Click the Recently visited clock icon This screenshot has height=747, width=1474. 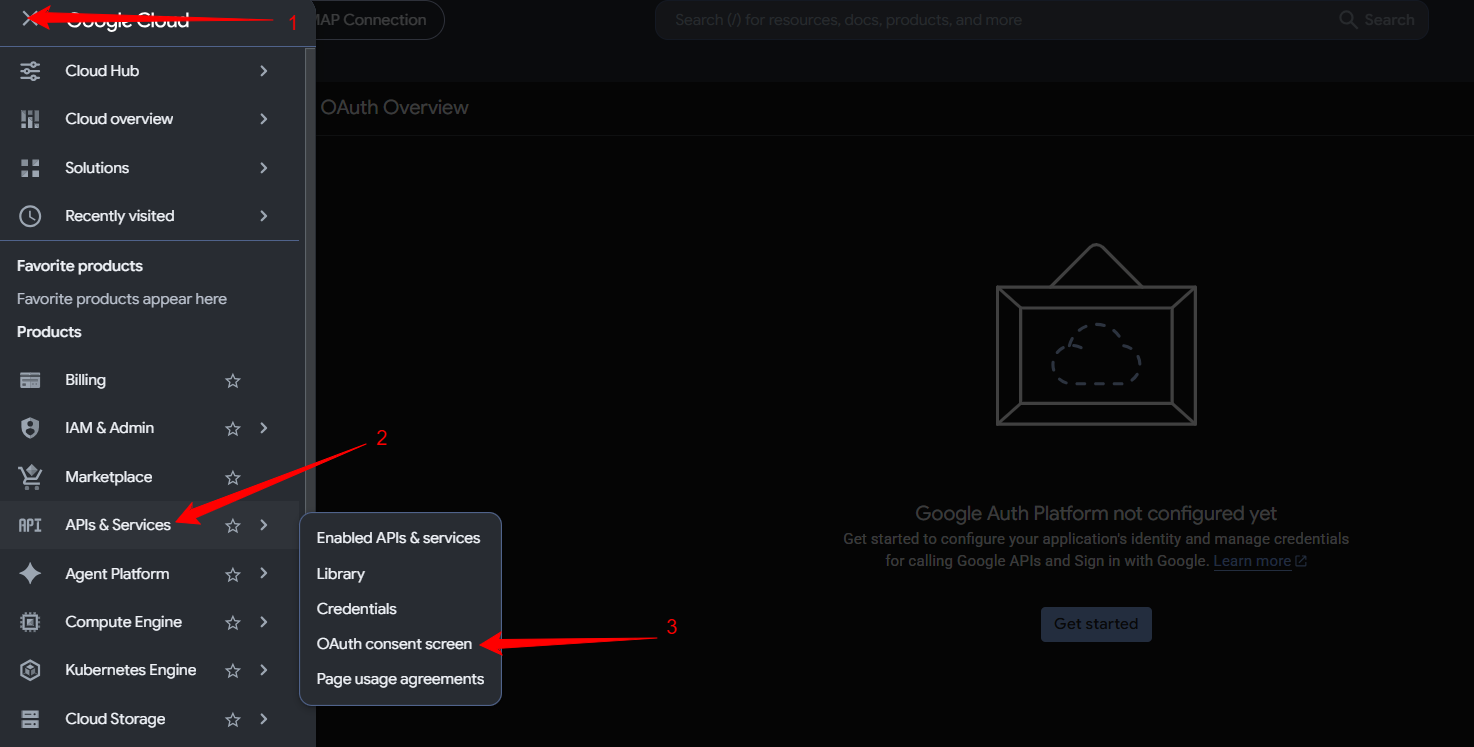coord(30,216)
